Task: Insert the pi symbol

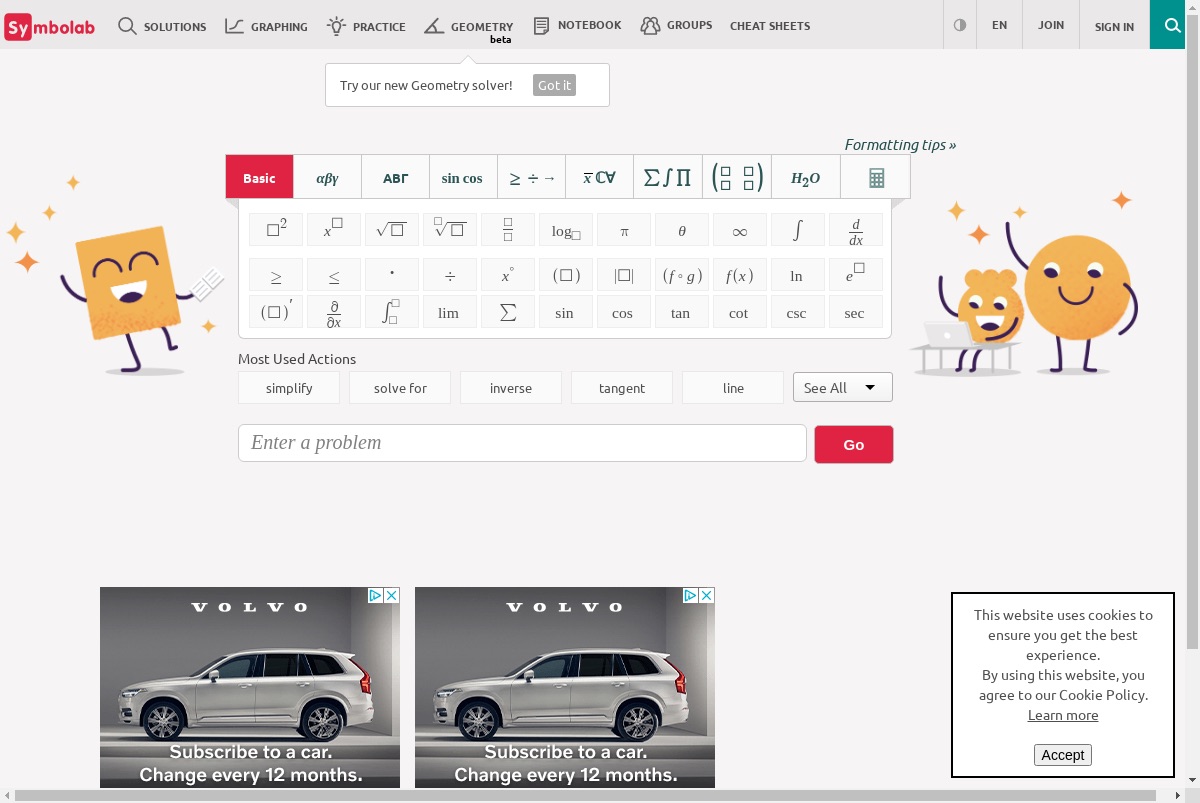Action: click(624, 230)
